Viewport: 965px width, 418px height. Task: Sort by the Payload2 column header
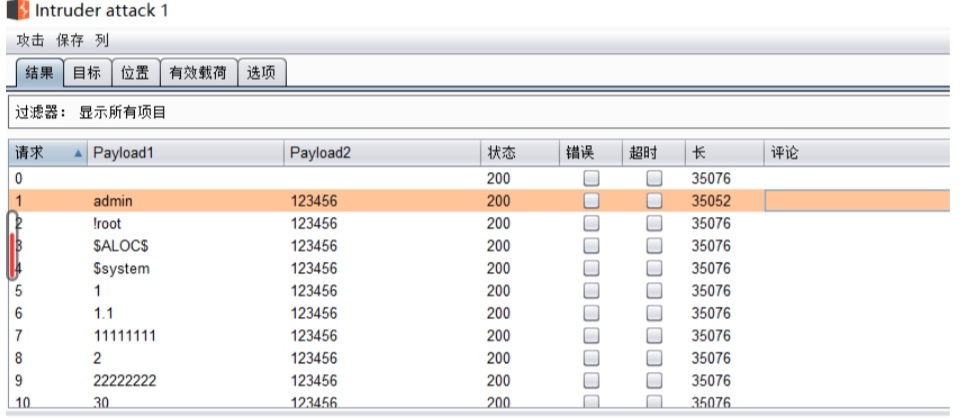382,153
